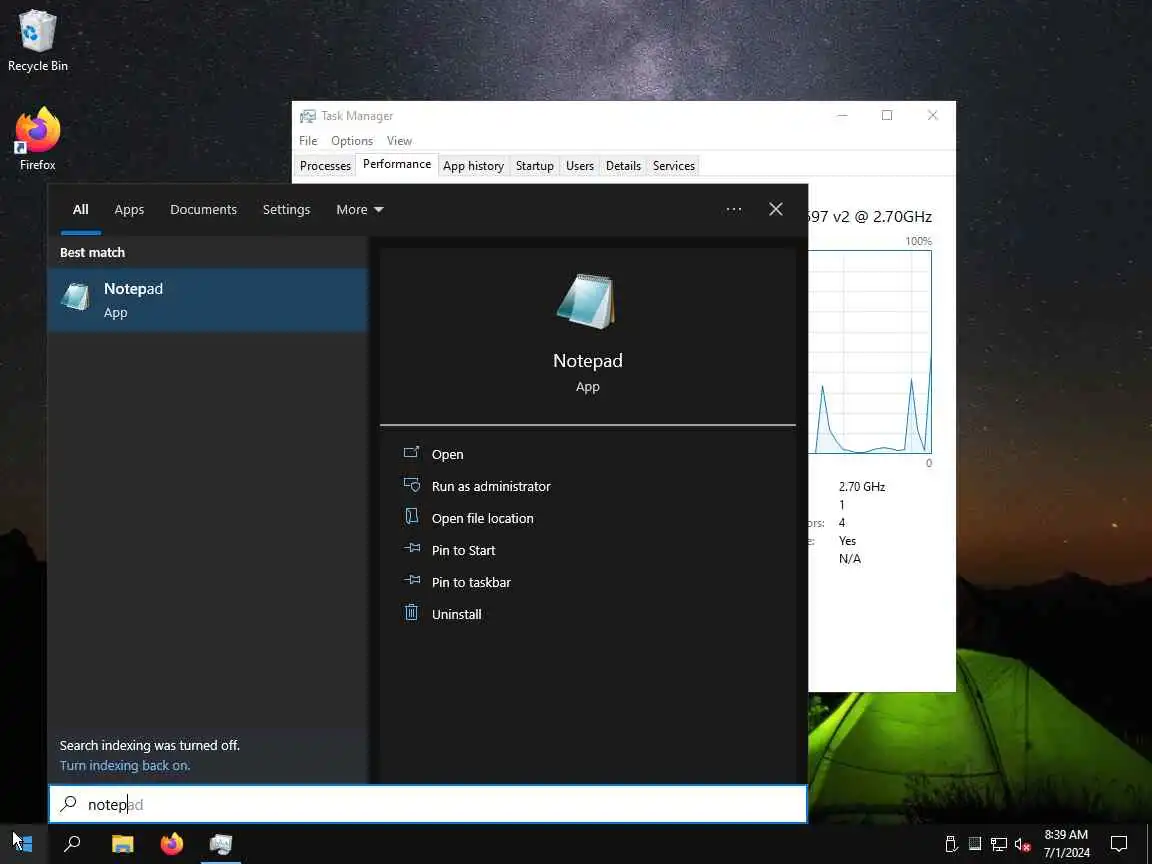Choose Run as administrator for Notepad
1152x864 pixels.
pyautogui.click(x=491, y=486)
